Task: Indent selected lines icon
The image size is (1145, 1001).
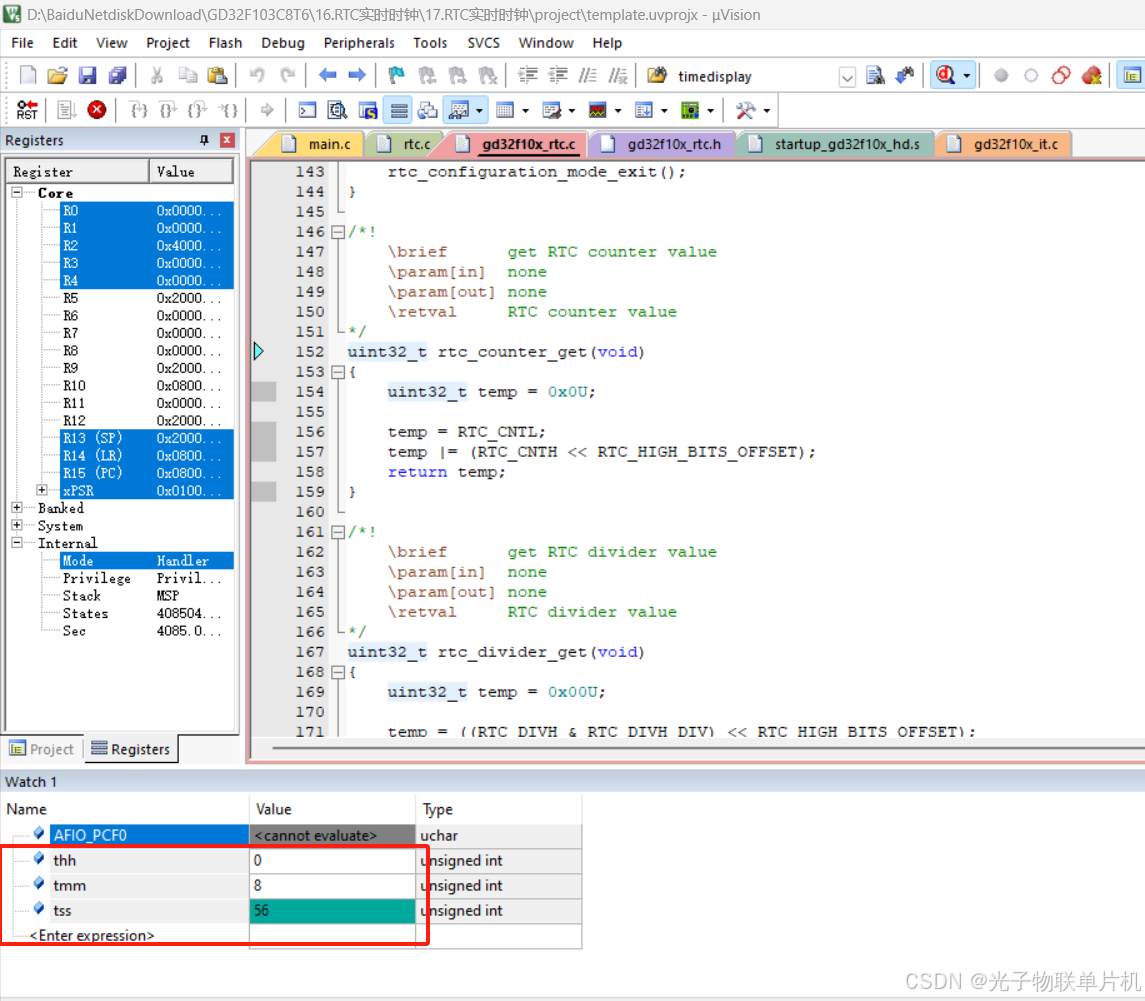Action: (527, 75)
